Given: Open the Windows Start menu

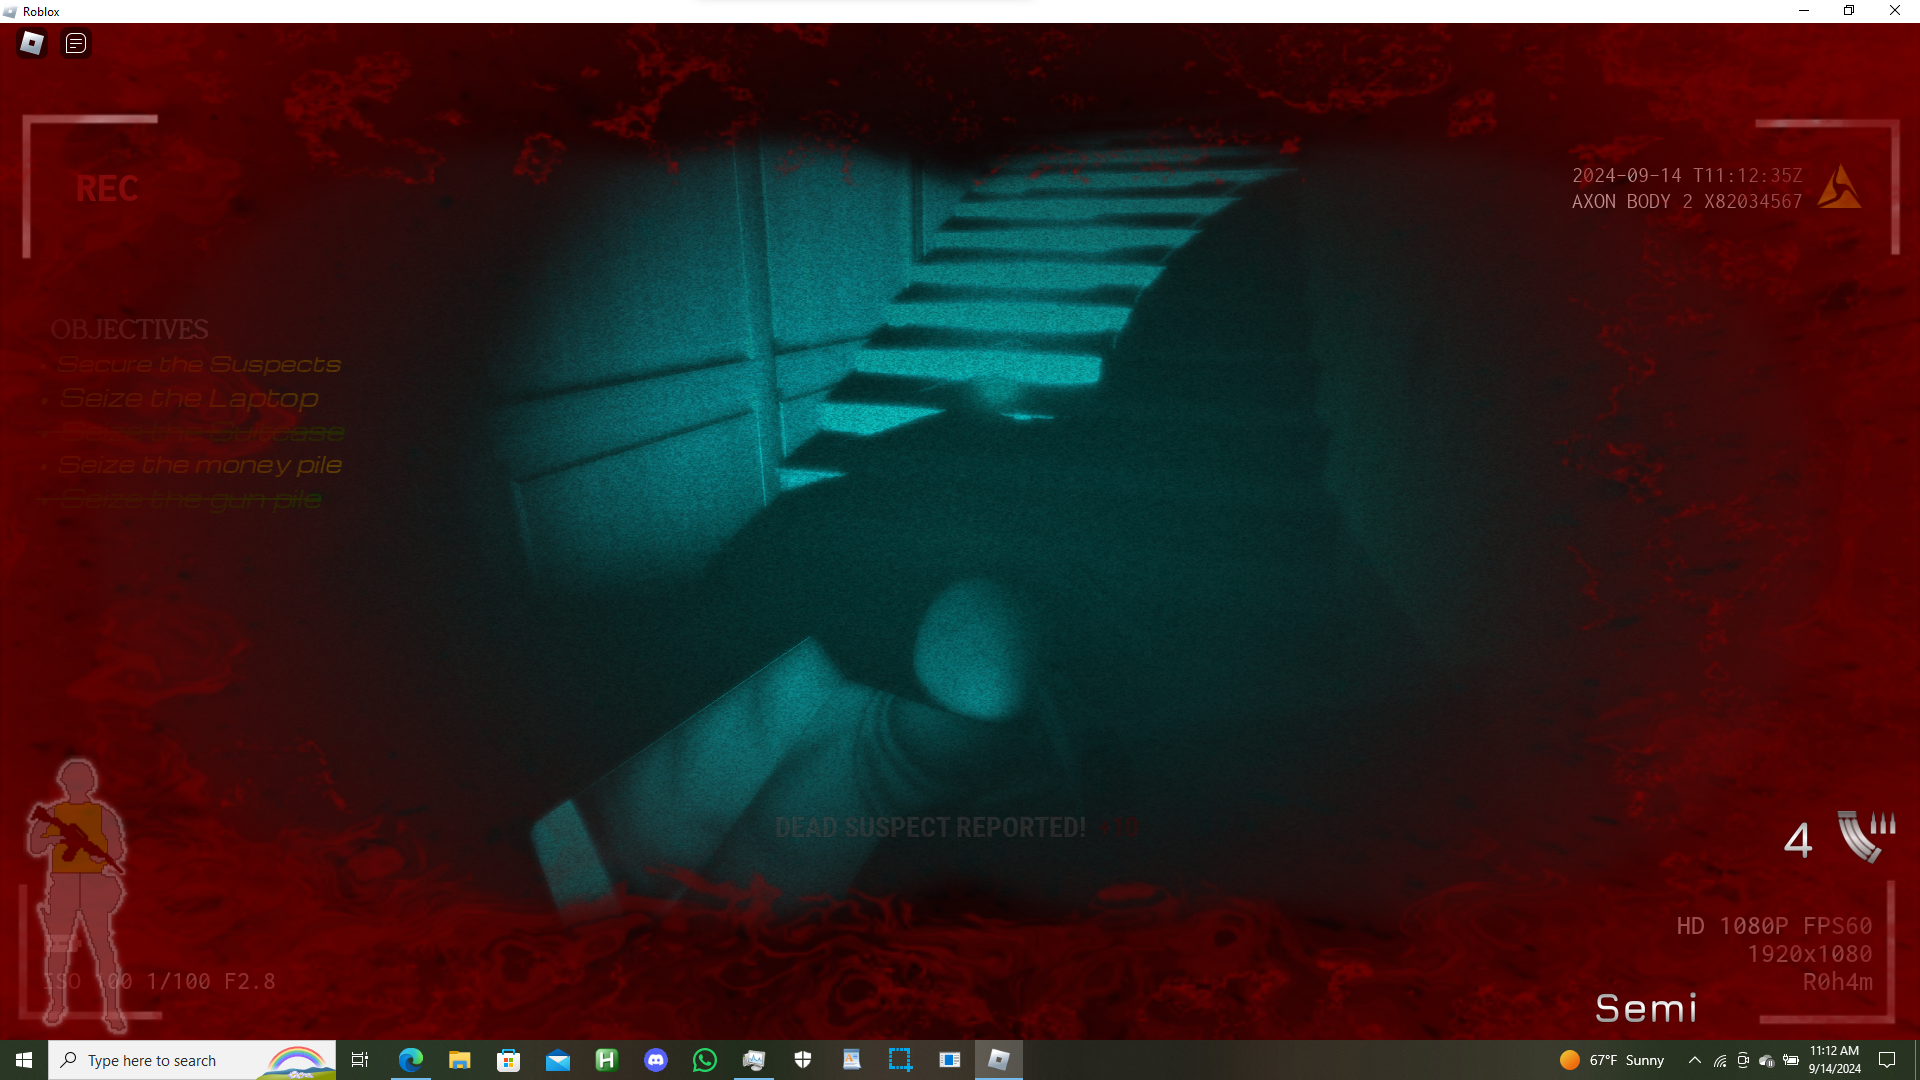Looking at the screenshot, I should (24, 1060).
